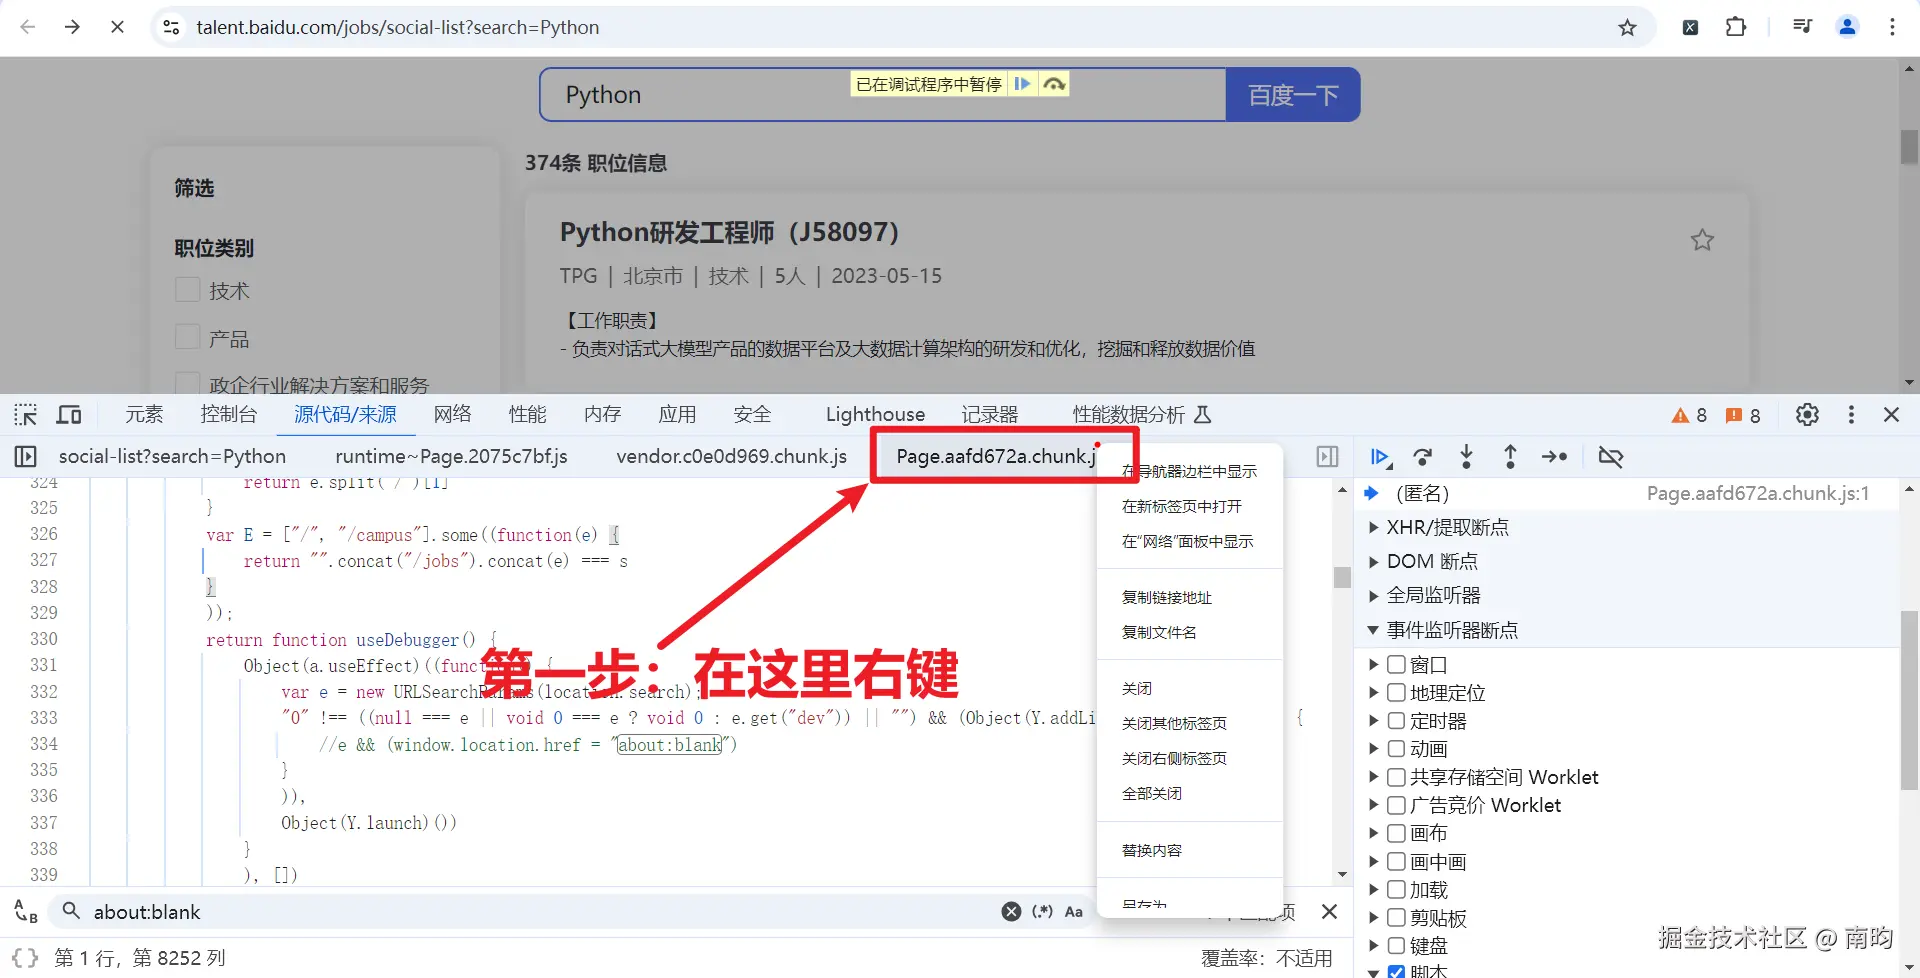
Task: Click the step over next function call icon
Action: click(x=1423, y=457)
